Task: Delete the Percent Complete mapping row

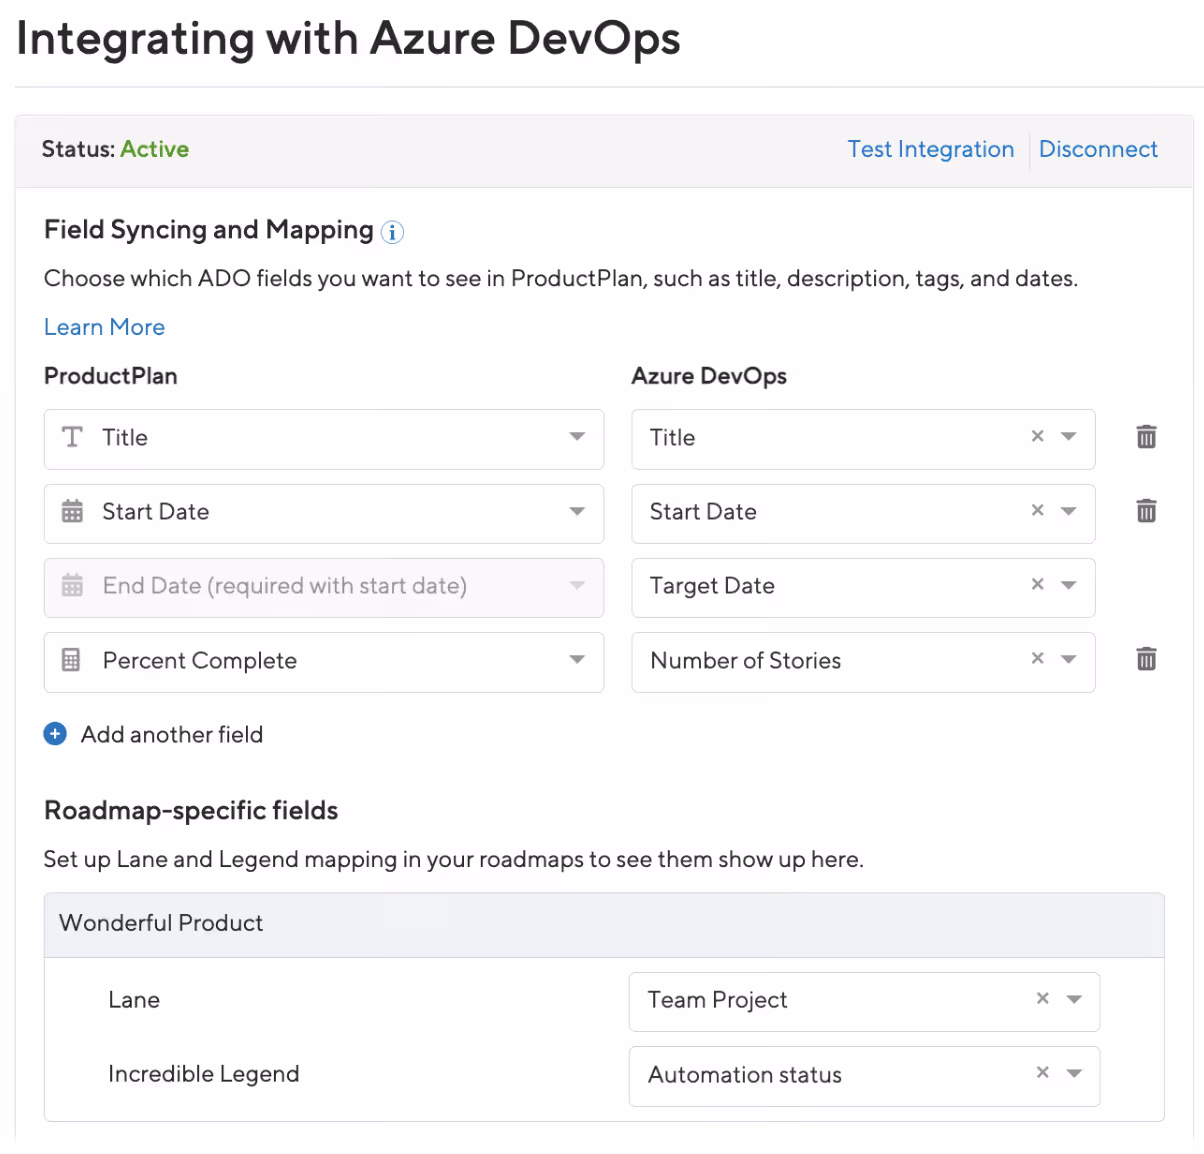Action: click(1146, 659)
